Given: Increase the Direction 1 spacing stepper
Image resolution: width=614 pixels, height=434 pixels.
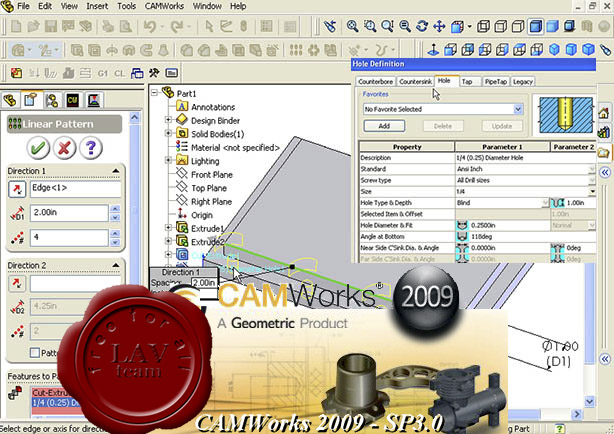Looking at the screenshot, I should click(115, 209).
